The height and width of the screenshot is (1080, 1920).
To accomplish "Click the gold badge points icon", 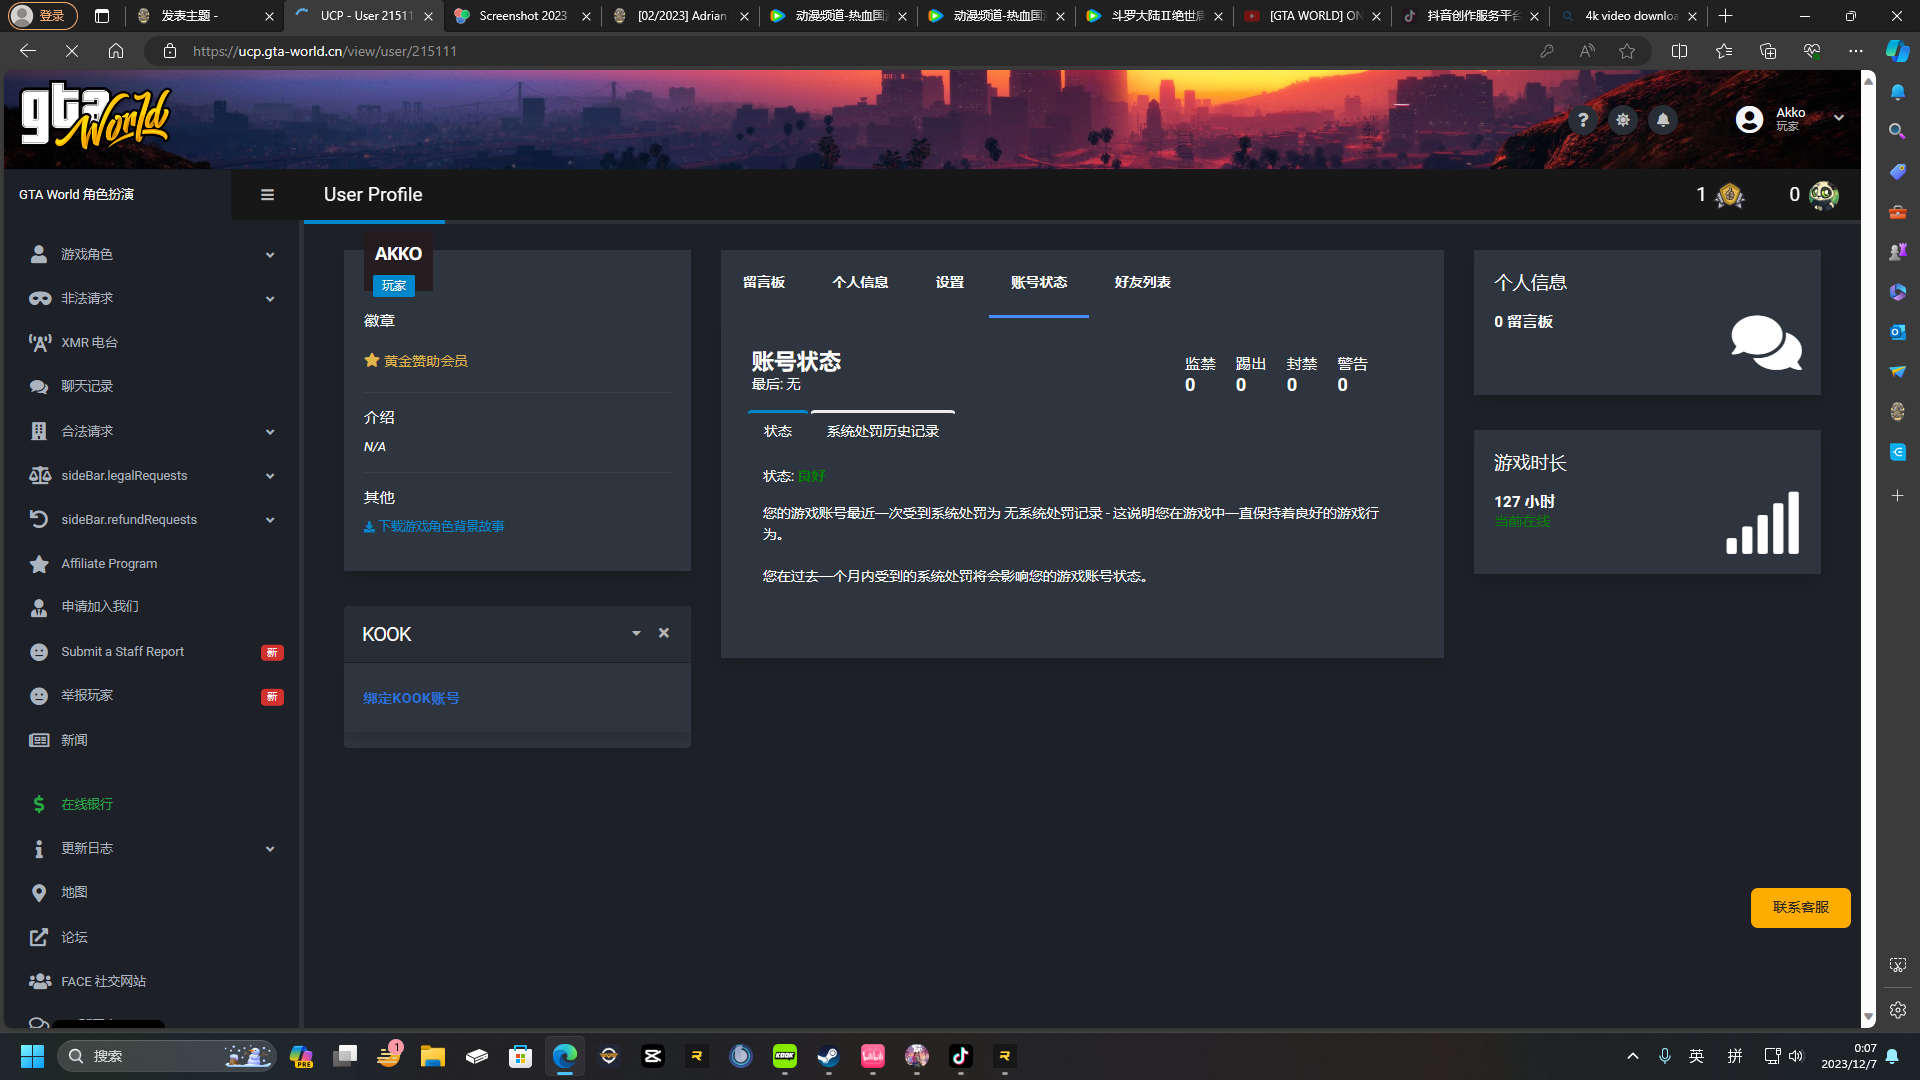I will (x=1729, y=195).
